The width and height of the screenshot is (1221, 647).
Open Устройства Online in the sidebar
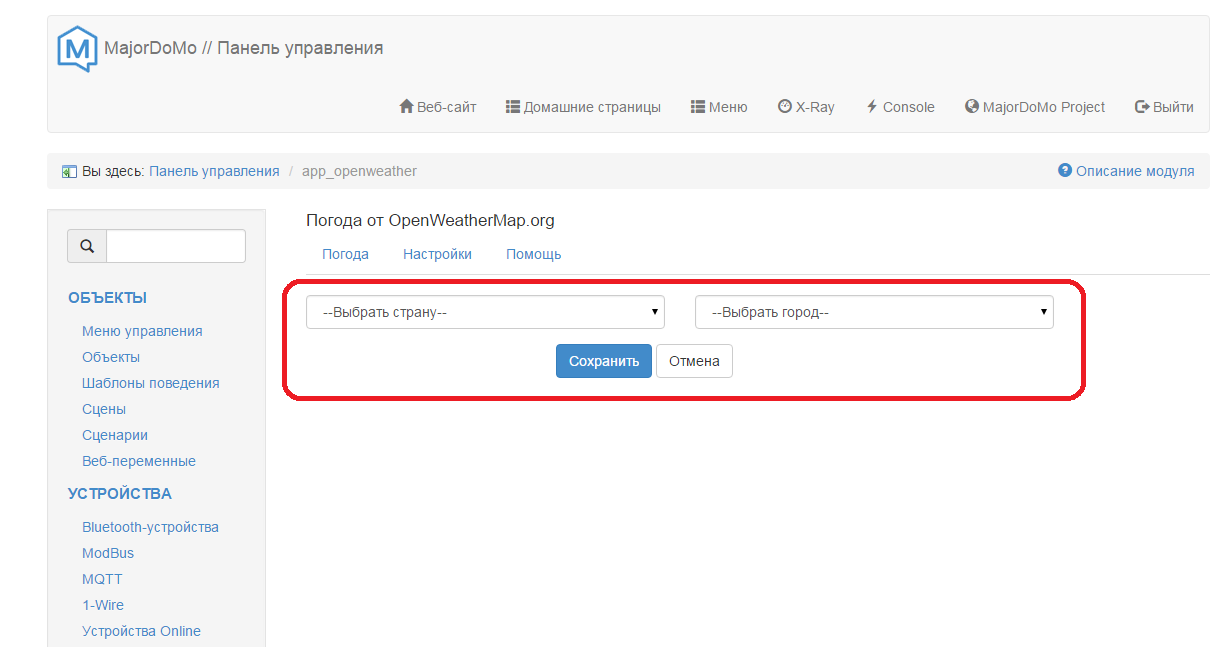141,631
